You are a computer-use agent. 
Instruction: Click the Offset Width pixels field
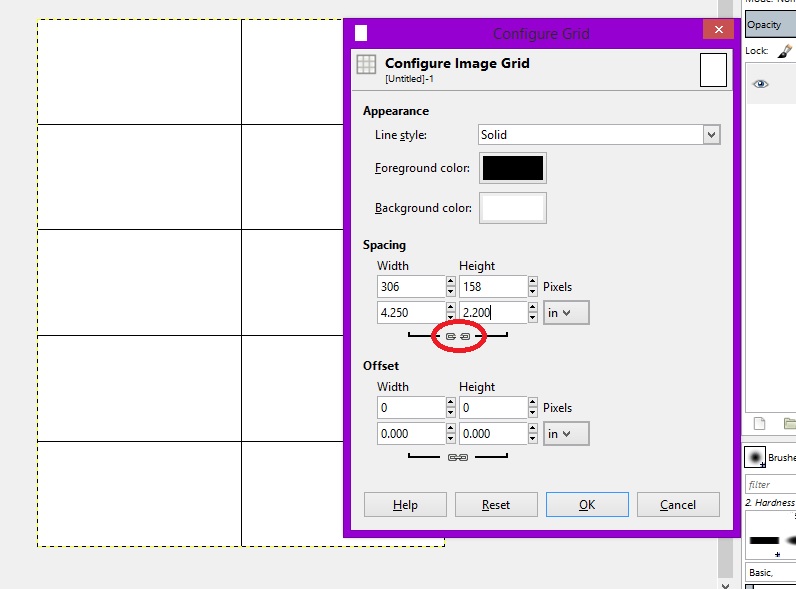tap(411, 408)
